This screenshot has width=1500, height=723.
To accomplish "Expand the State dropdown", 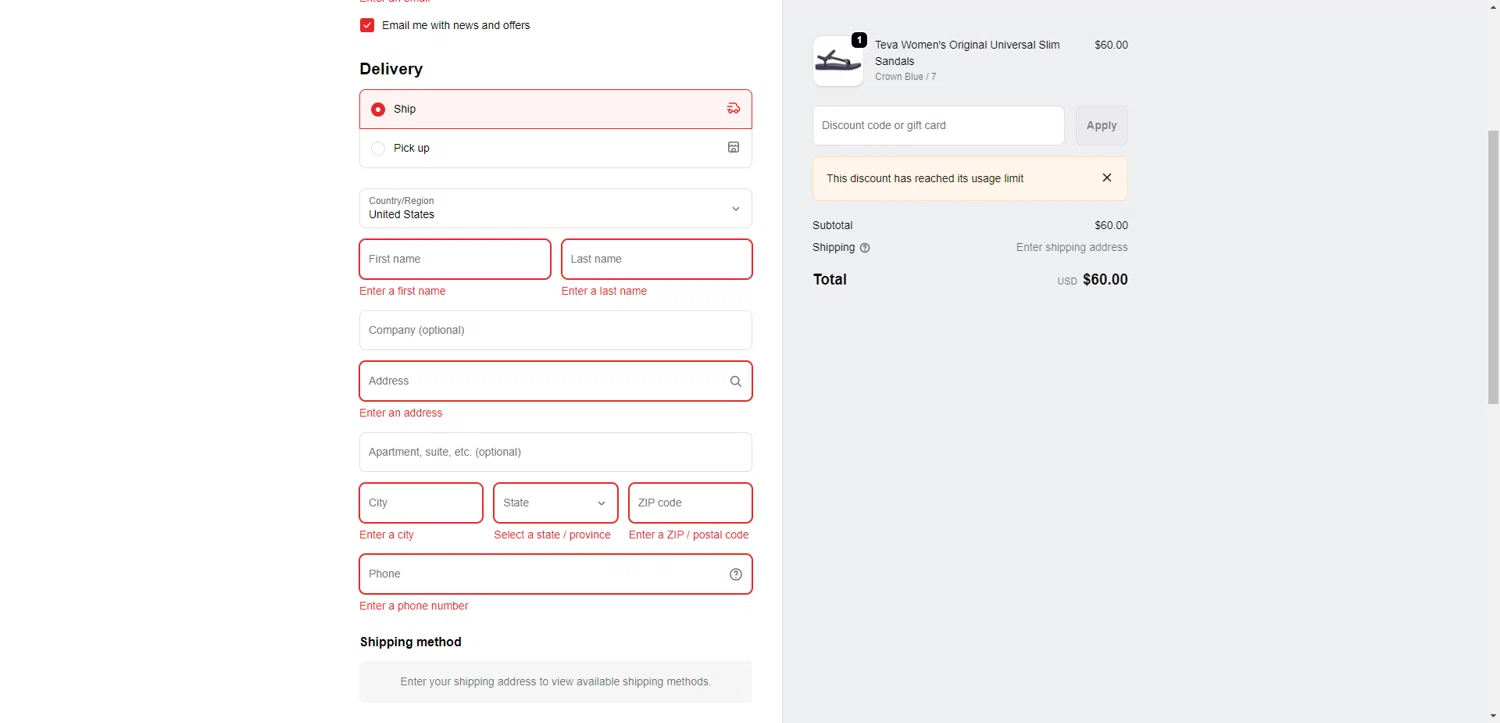I will (555, 503).
